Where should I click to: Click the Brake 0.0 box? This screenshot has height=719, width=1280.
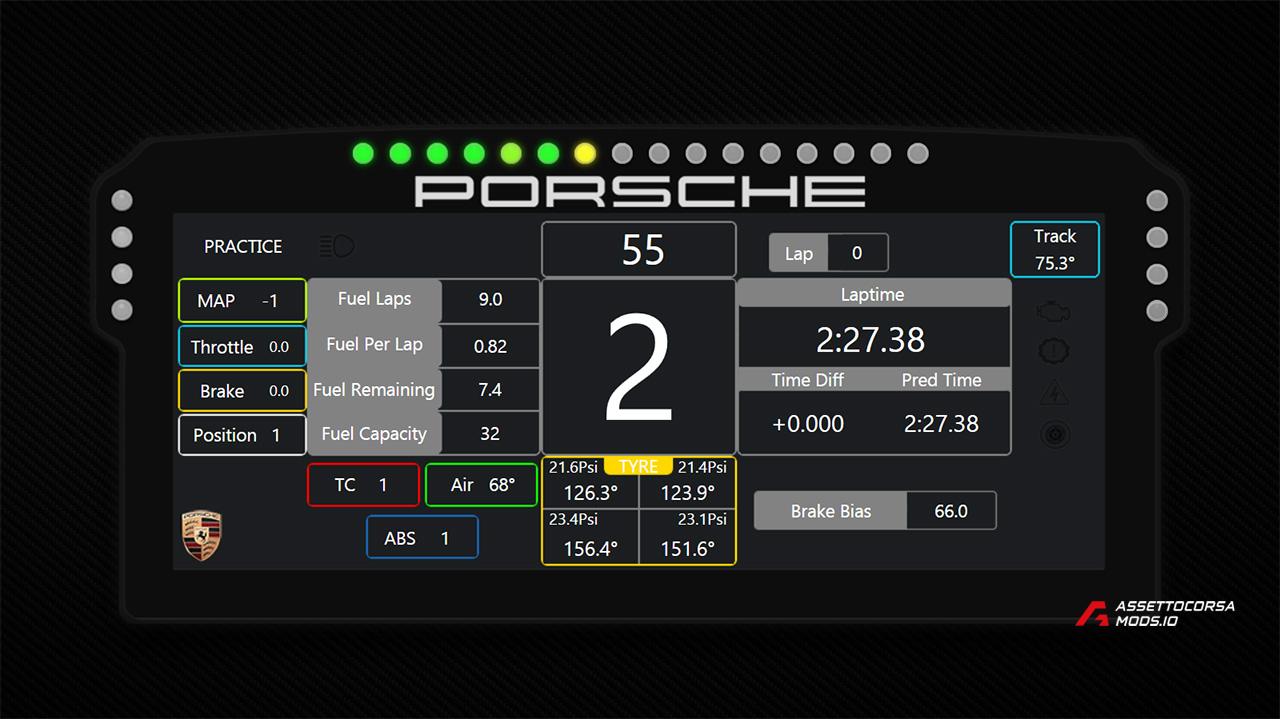click(x=242, y=391)
